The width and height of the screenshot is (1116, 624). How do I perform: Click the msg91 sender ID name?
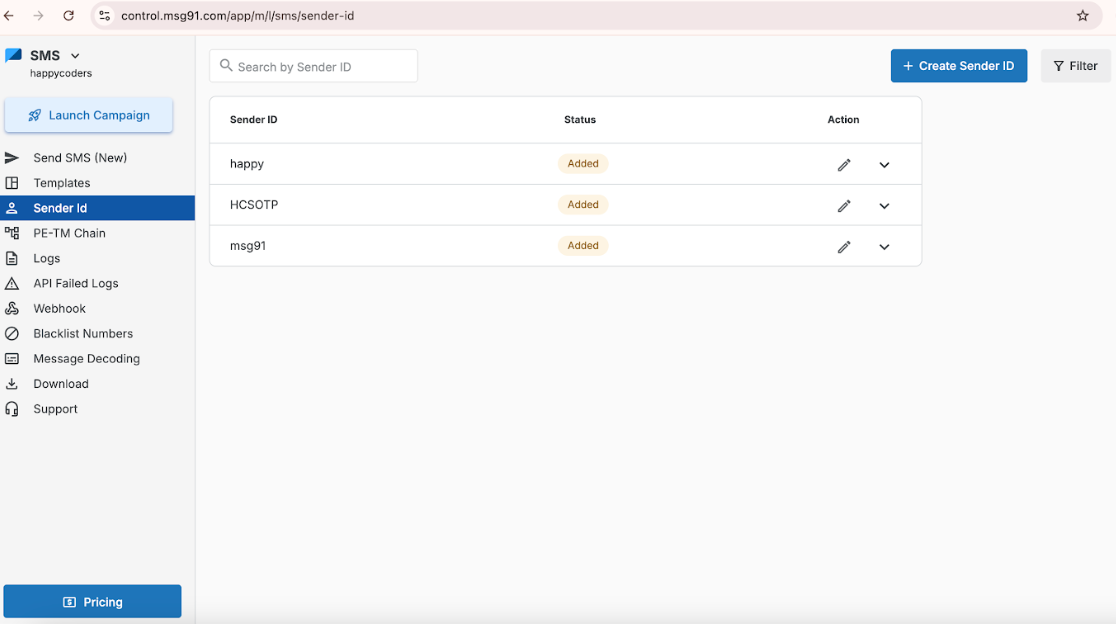(x=248, y=246)
